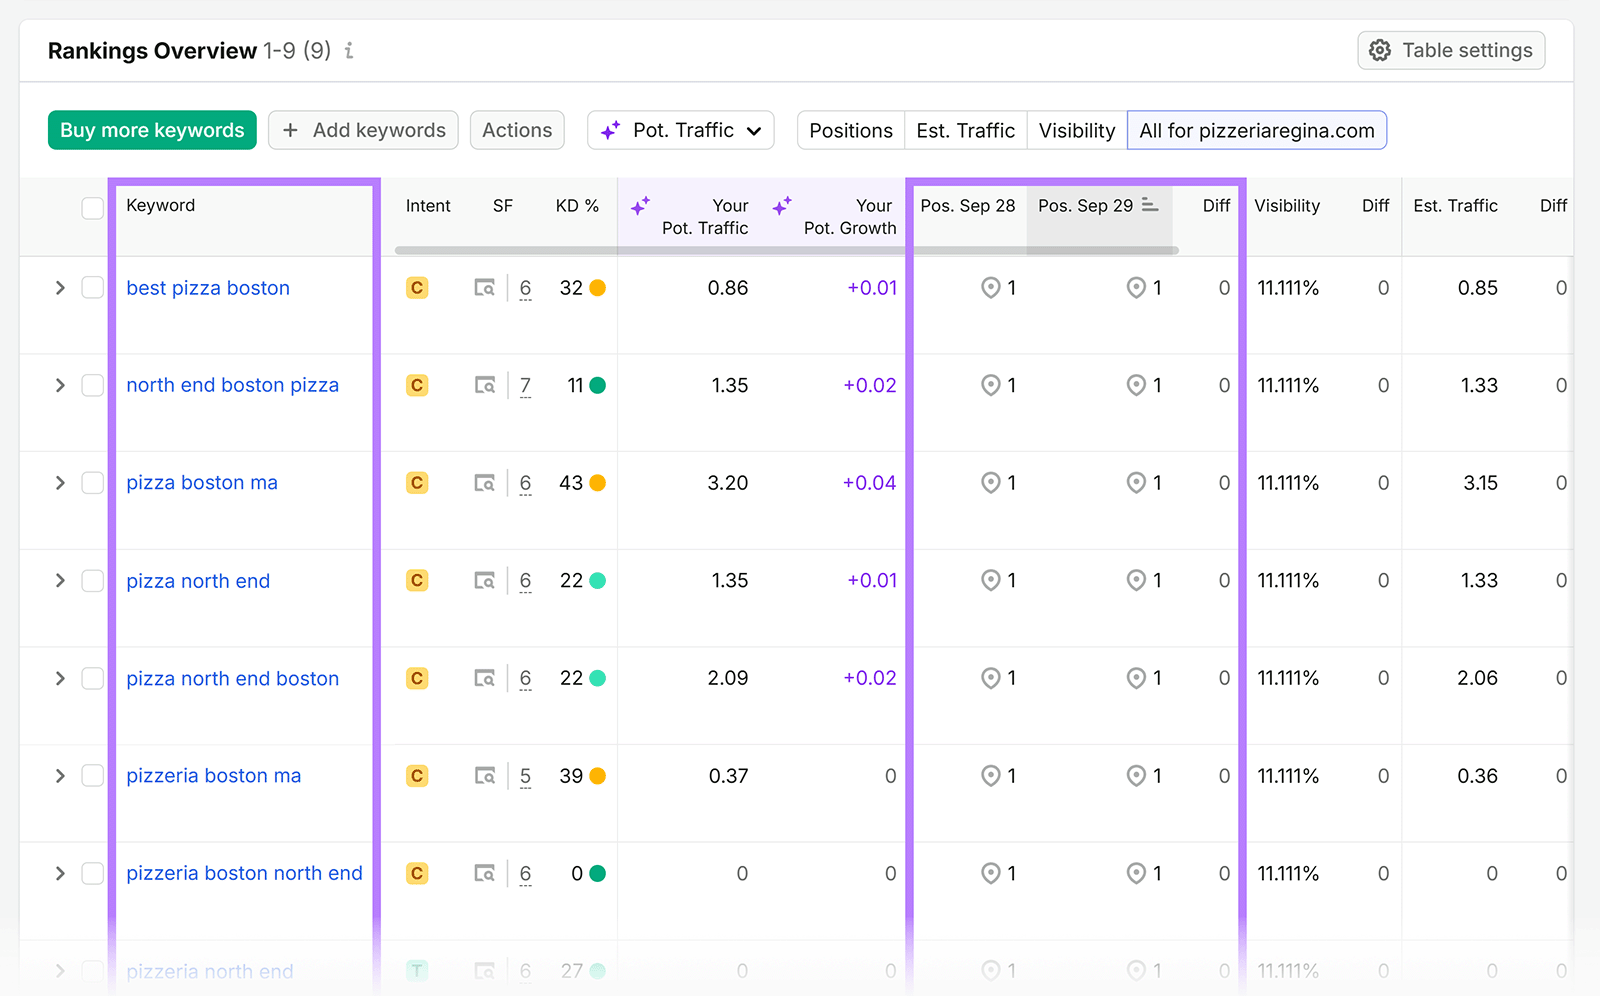The width and height of the screenshot is (1600, 996).
Task: Click the Table settings gear icon
Action: 1380,50
